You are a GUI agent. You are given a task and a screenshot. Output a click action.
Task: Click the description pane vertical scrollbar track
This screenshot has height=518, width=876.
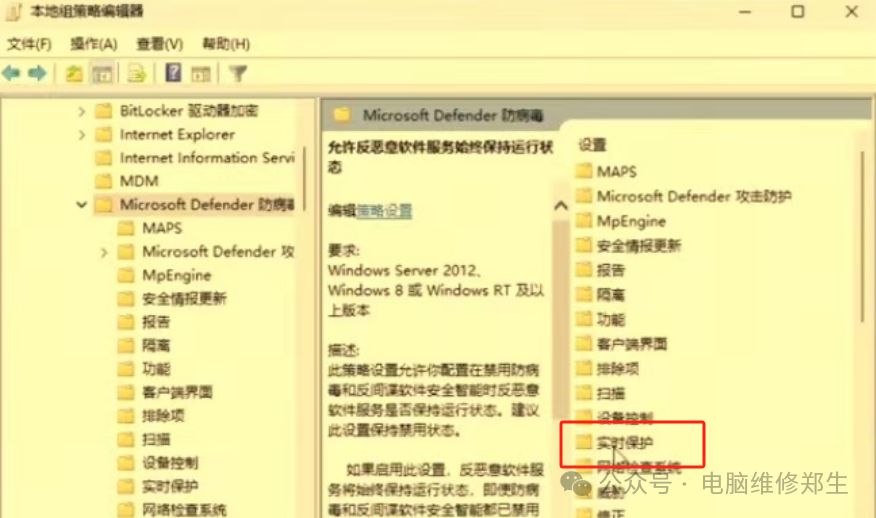click(561, 319)
